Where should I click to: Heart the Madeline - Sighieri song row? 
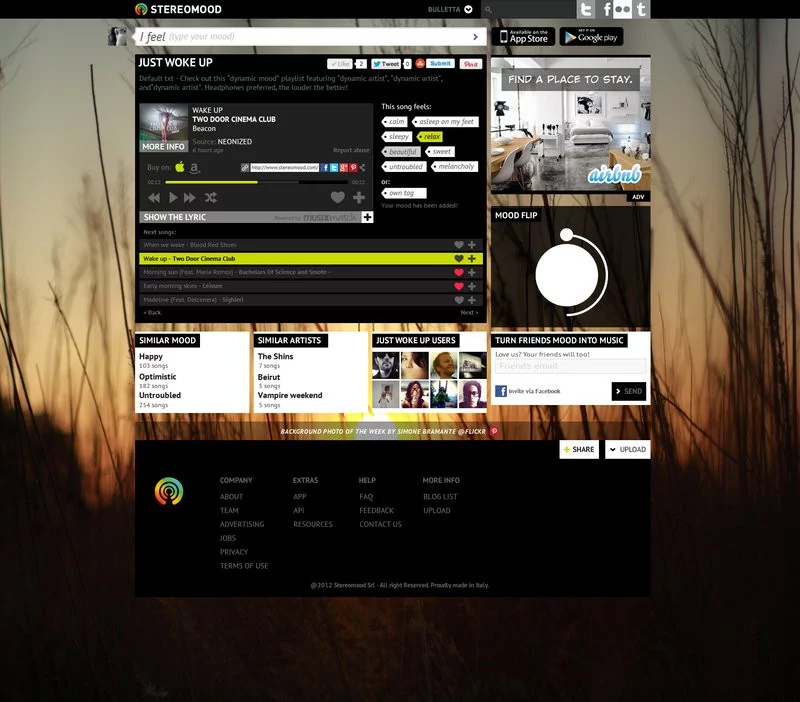point(459,300)
